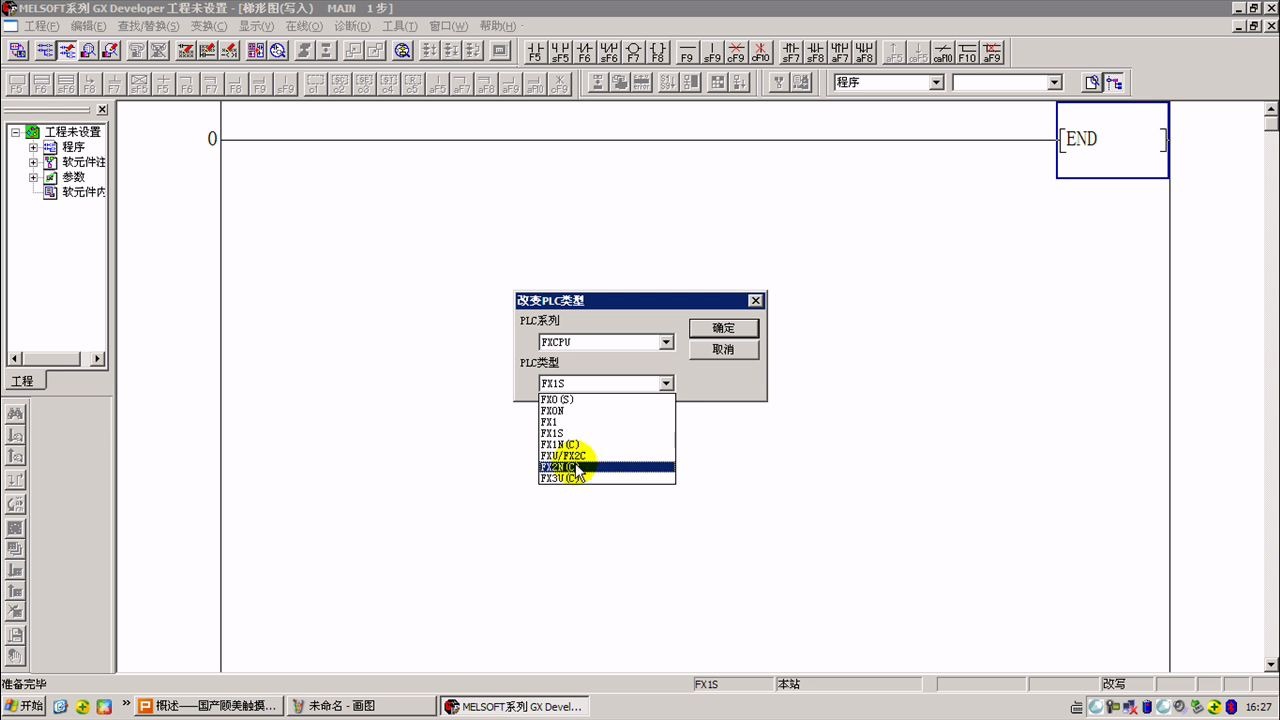
Task: Click the pink device grid toolbar icon
Action: (256, 51)
